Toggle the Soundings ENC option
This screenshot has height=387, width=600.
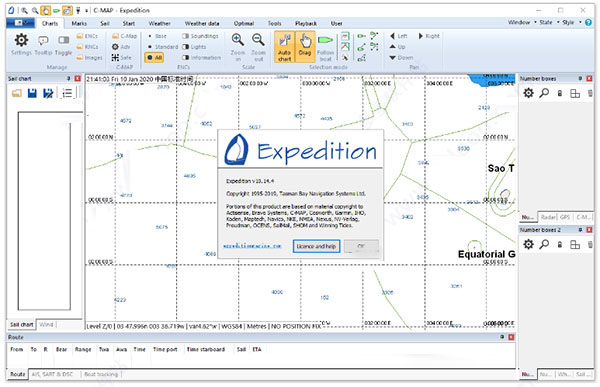pos(200,36)
